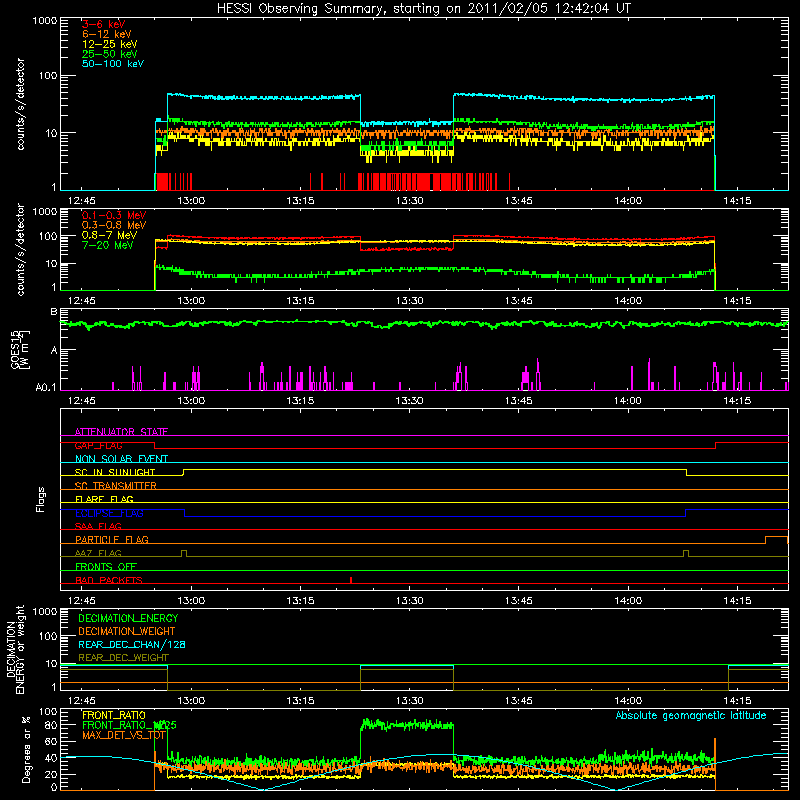
Task: Select the FRONT_RATIO legend label
Action: coord(114,715)
